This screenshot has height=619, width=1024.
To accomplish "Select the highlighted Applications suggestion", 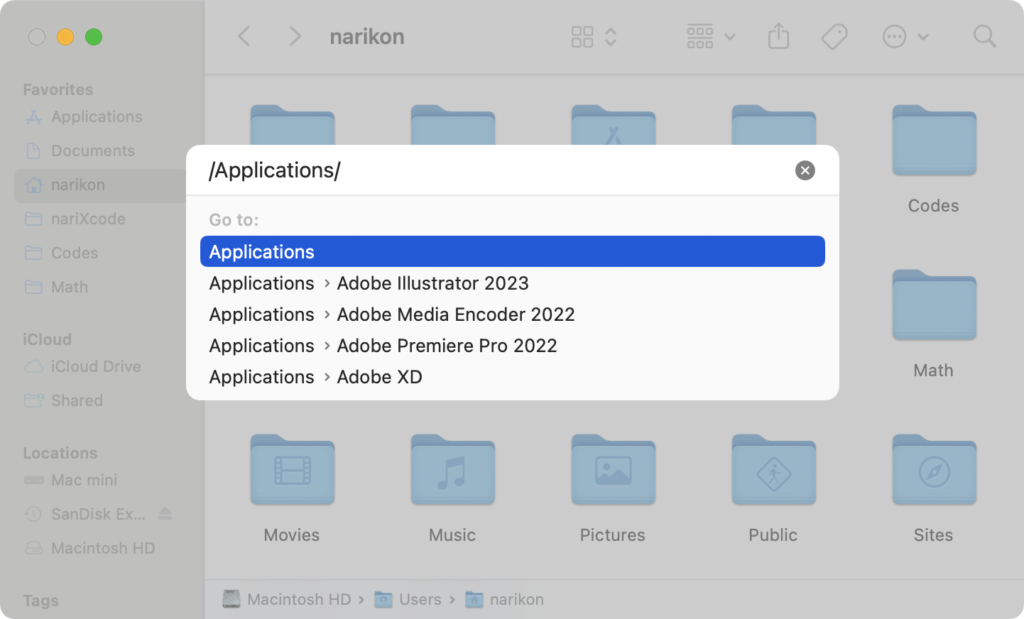I will [x=512, y=252].
